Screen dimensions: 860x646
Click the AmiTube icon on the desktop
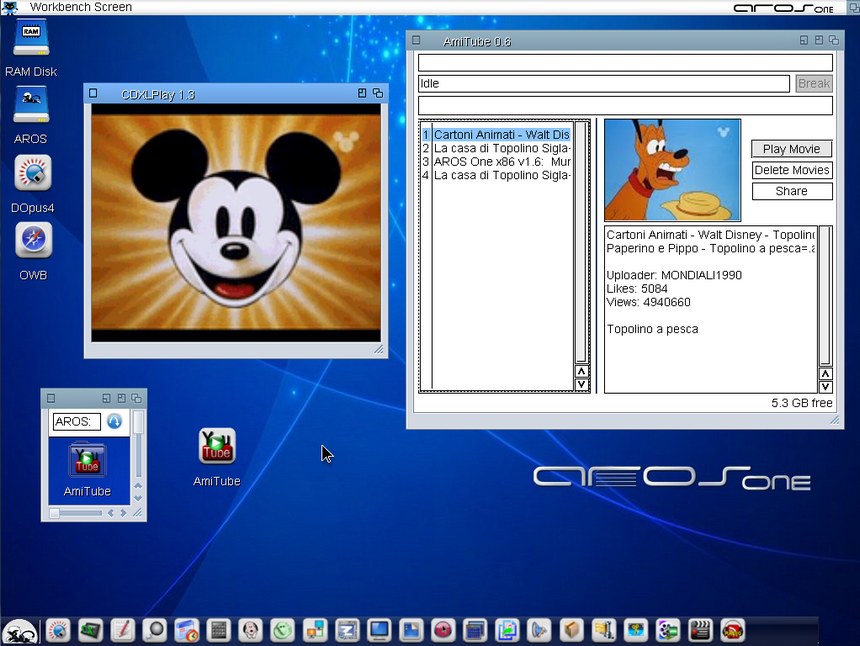[217, 447]
